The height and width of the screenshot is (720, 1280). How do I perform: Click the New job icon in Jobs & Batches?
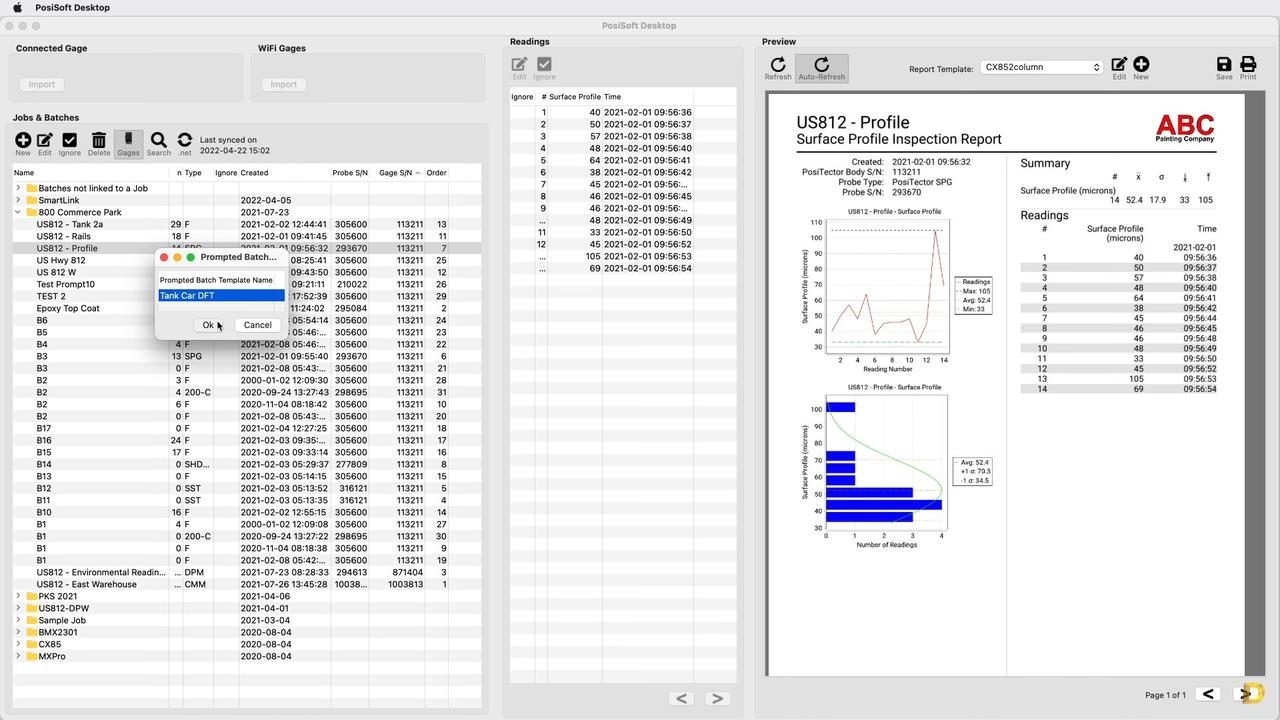(x=23, y=141)
